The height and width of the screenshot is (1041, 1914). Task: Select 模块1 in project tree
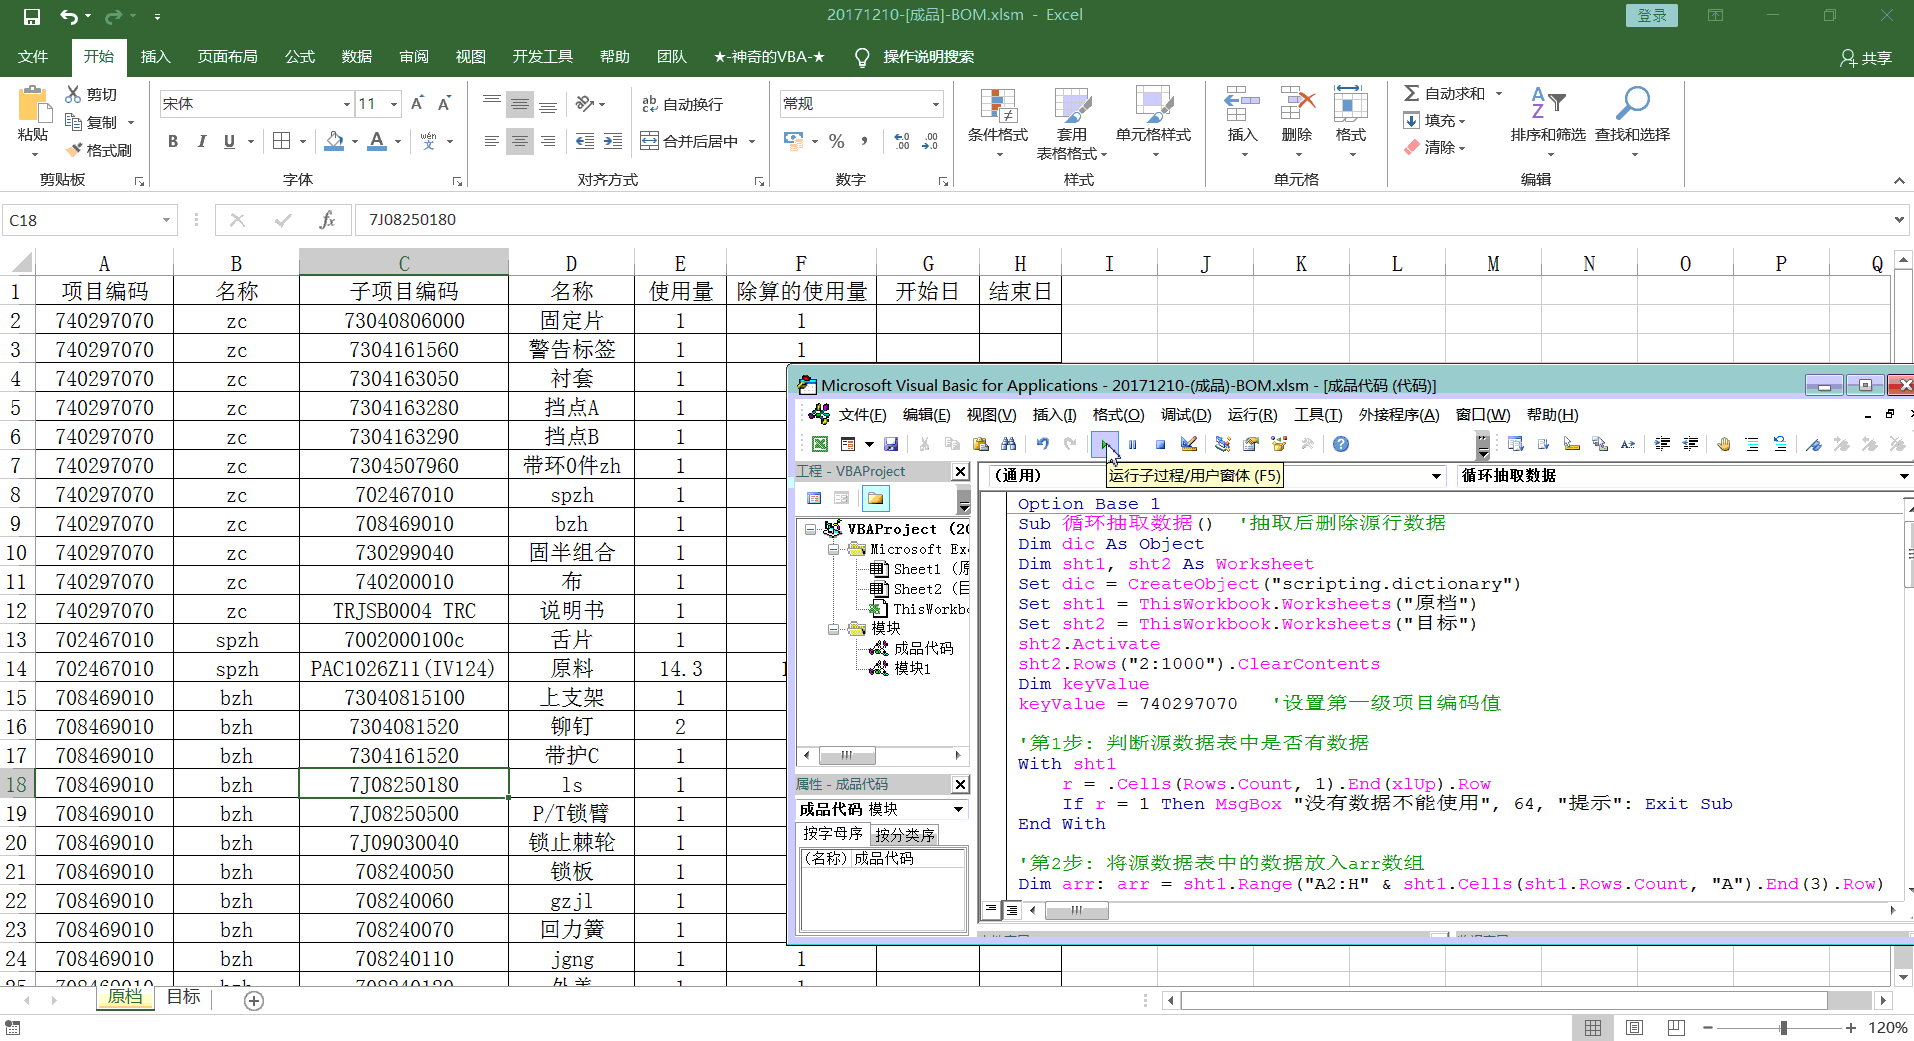[912, 668]
